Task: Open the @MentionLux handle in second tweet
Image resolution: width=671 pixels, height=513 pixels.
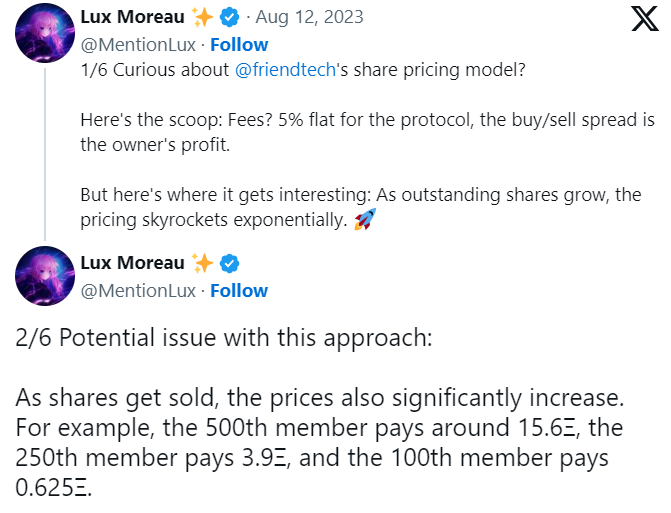Action: click(x=138, y=291)
